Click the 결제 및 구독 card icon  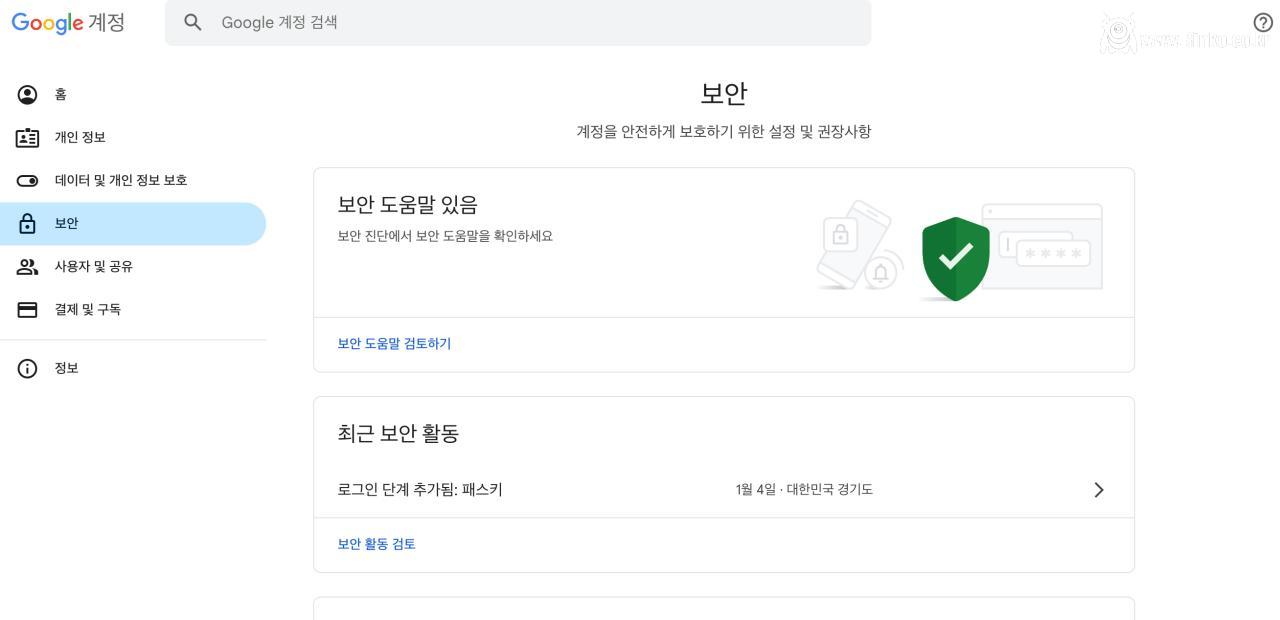[28, 310]
